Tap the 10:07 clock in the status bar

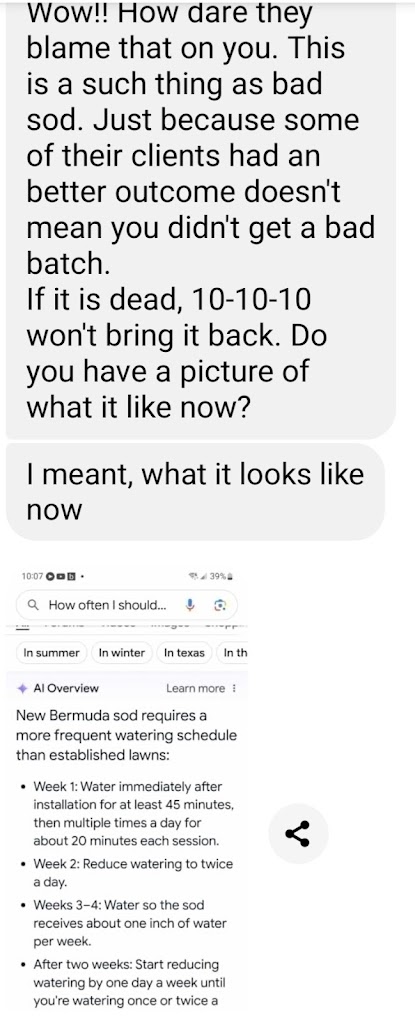click(31, 577)
